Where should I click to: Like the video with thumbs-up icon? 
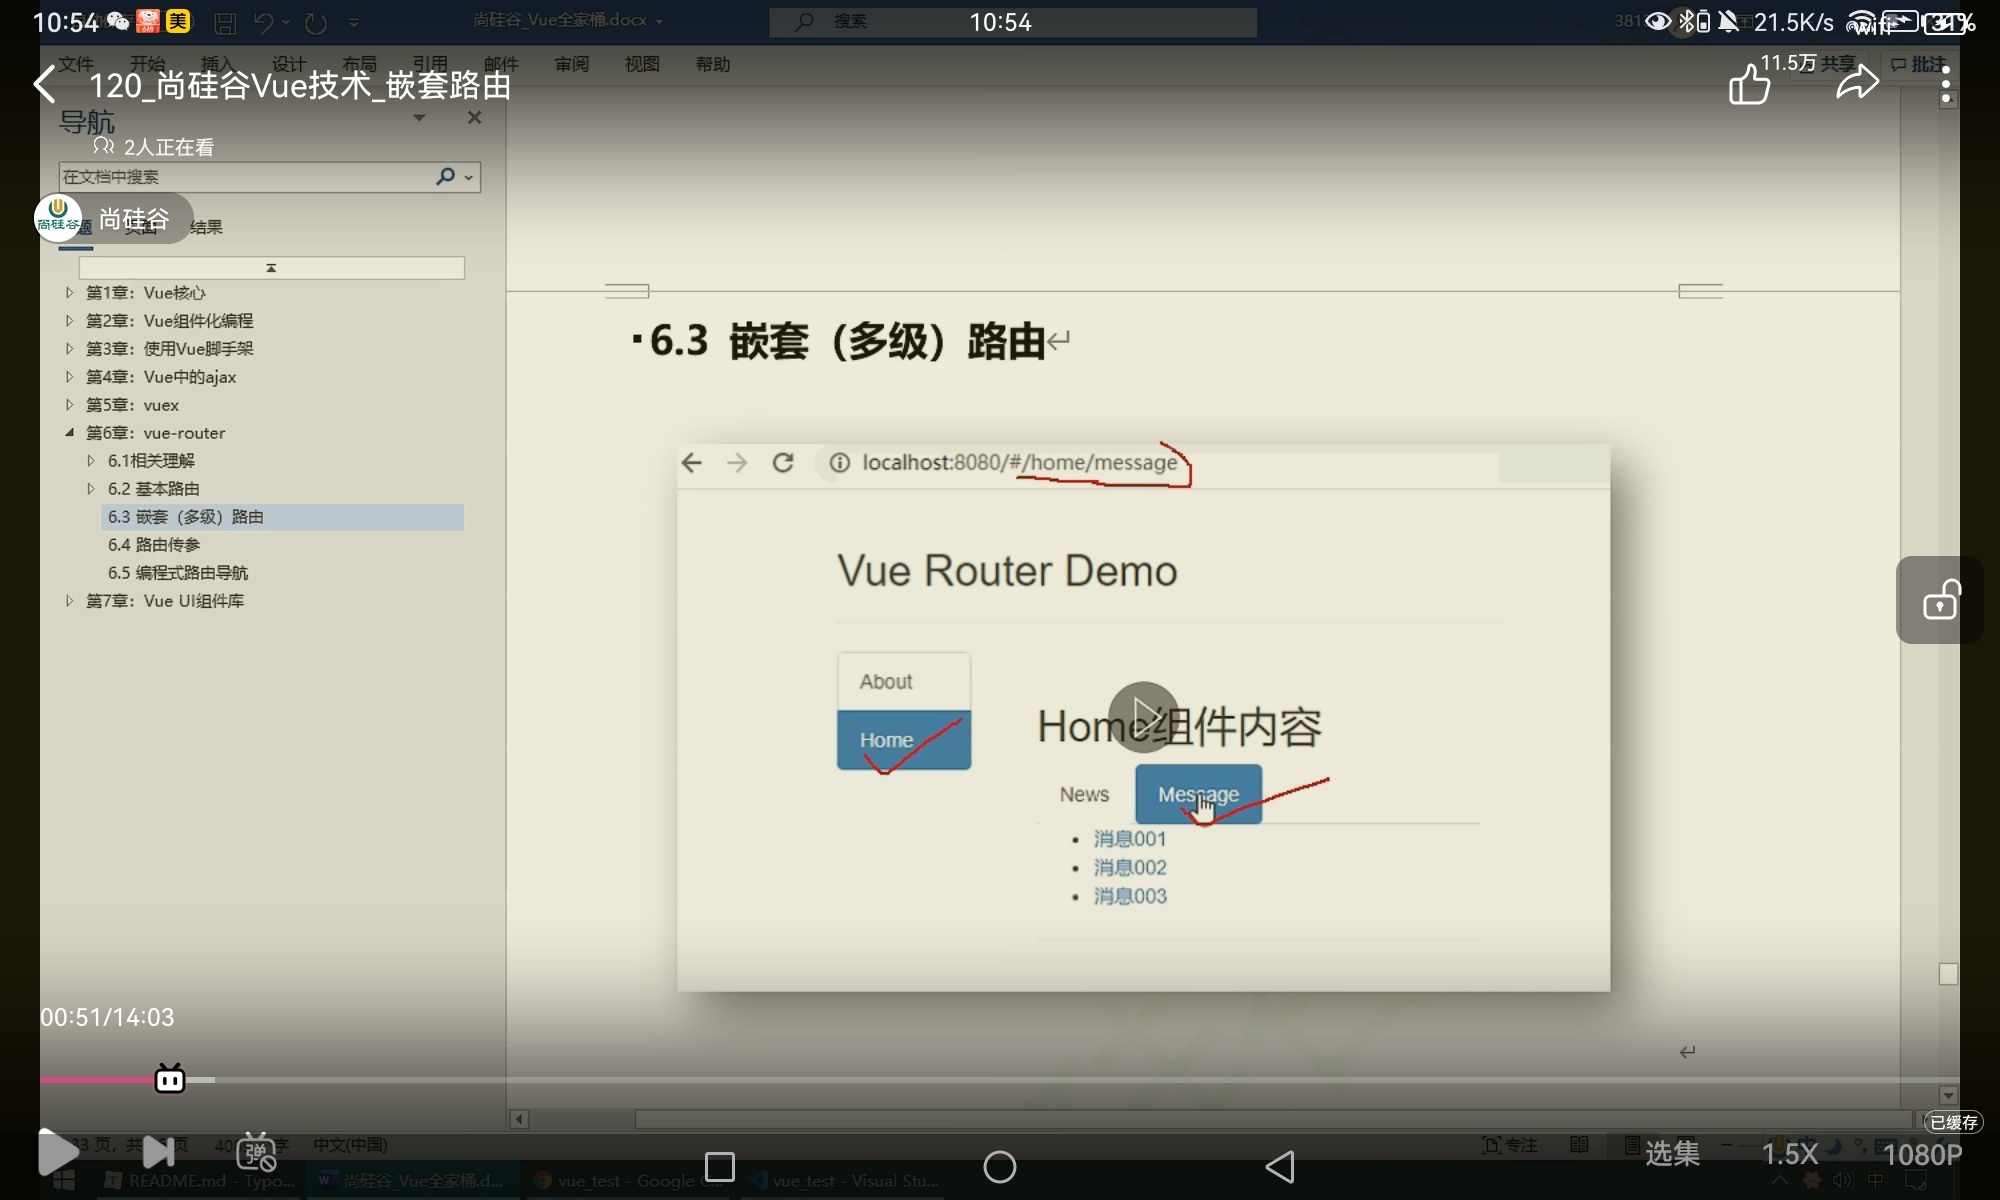pyautogui.click(x=1749, y=85)
